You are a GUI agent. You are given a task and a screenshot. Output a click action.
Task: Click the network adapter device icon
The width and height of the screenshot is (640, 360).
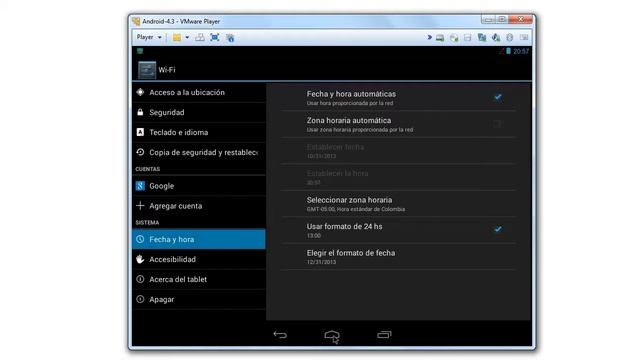click(482, 38)
